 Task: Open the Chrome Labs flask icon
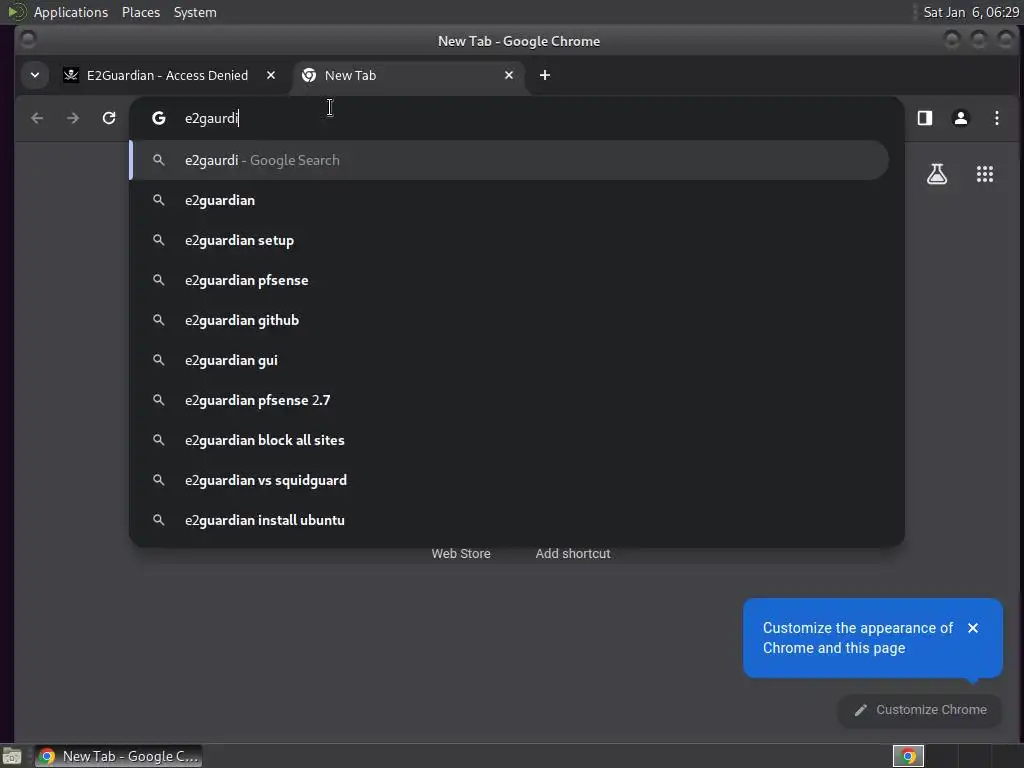click(936, 174)
